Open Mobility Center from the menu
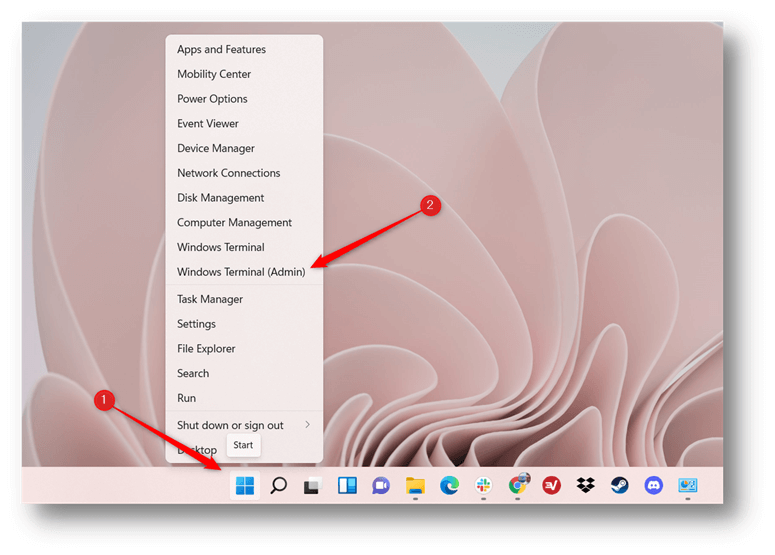This screenshot has width=775, height=555. point(244,74)
